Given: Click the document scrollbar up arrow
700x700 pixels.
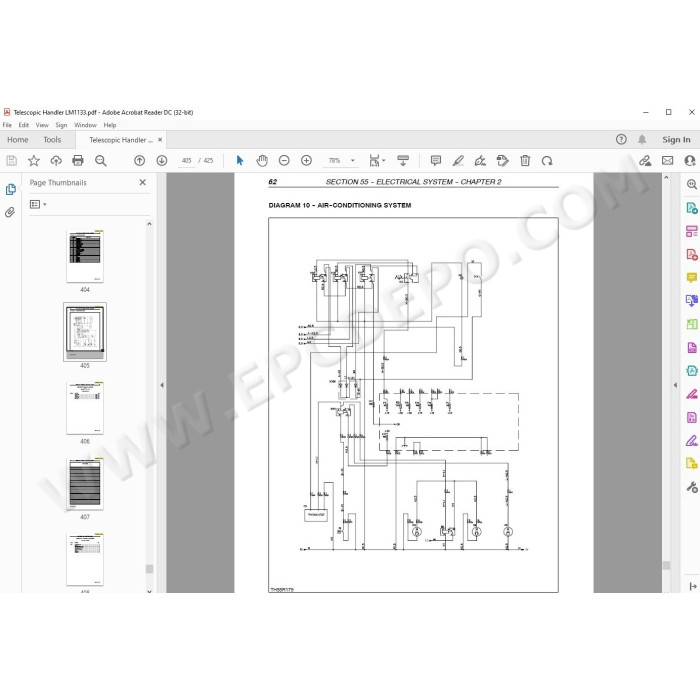Looking at the screenshot, I should [666, 177].
